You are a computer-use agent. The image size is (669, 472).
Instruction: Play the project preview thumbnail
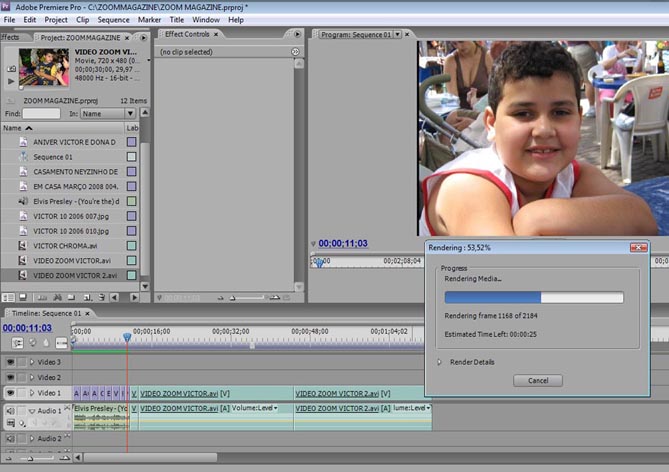[10, 82]
